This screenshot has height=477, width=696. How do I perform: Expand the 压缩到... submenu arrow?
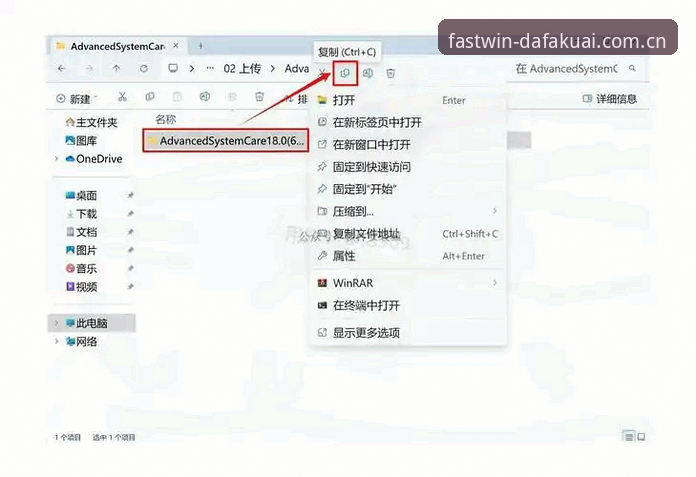coord(494,211)
